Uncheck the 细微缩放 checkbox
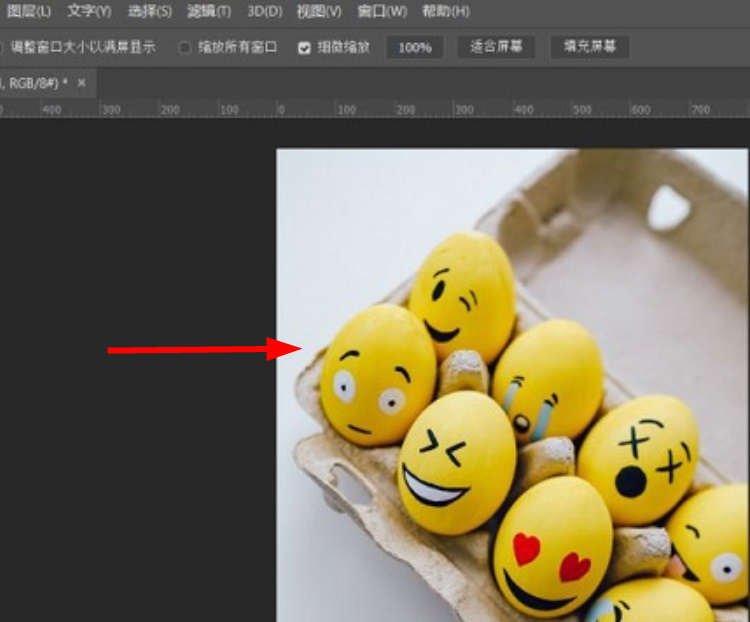750x622 pixels. pyautogui.click(x=304, y=47)
